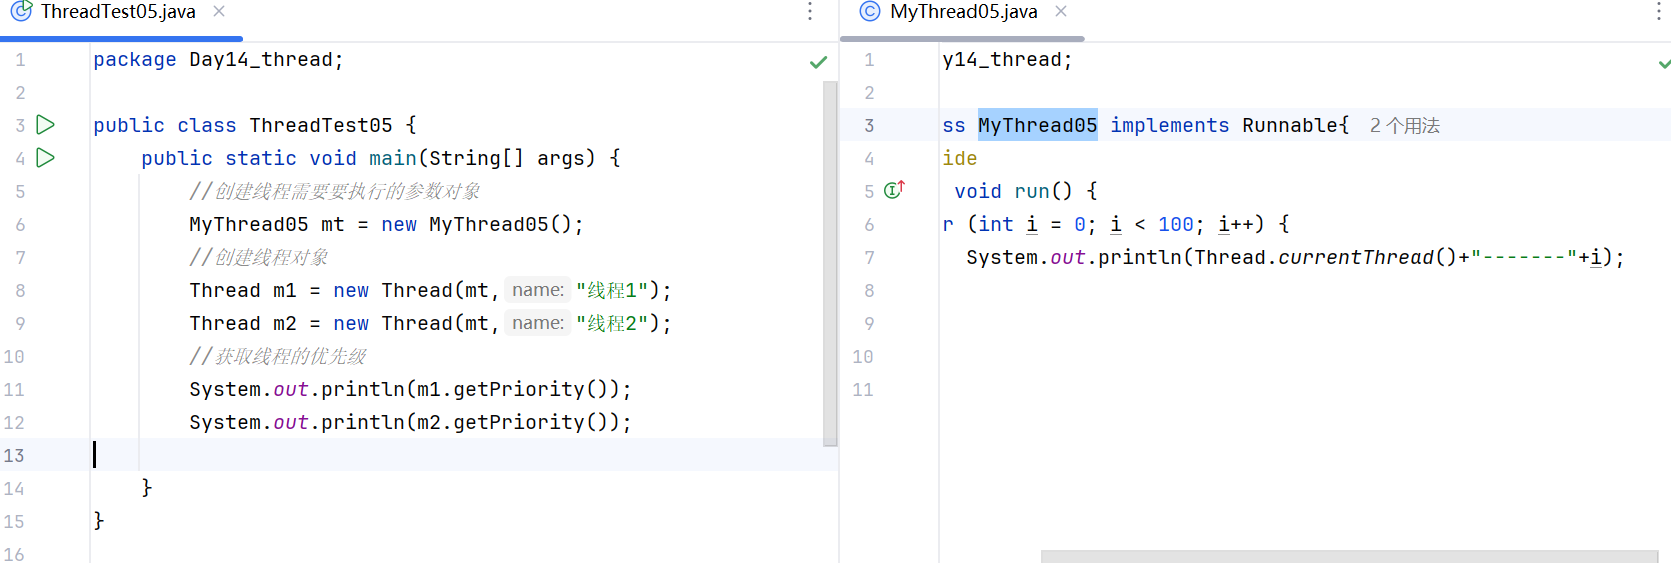
Task: Click 'm2.getPriority()' call on line 12
Action: (513, 422)
